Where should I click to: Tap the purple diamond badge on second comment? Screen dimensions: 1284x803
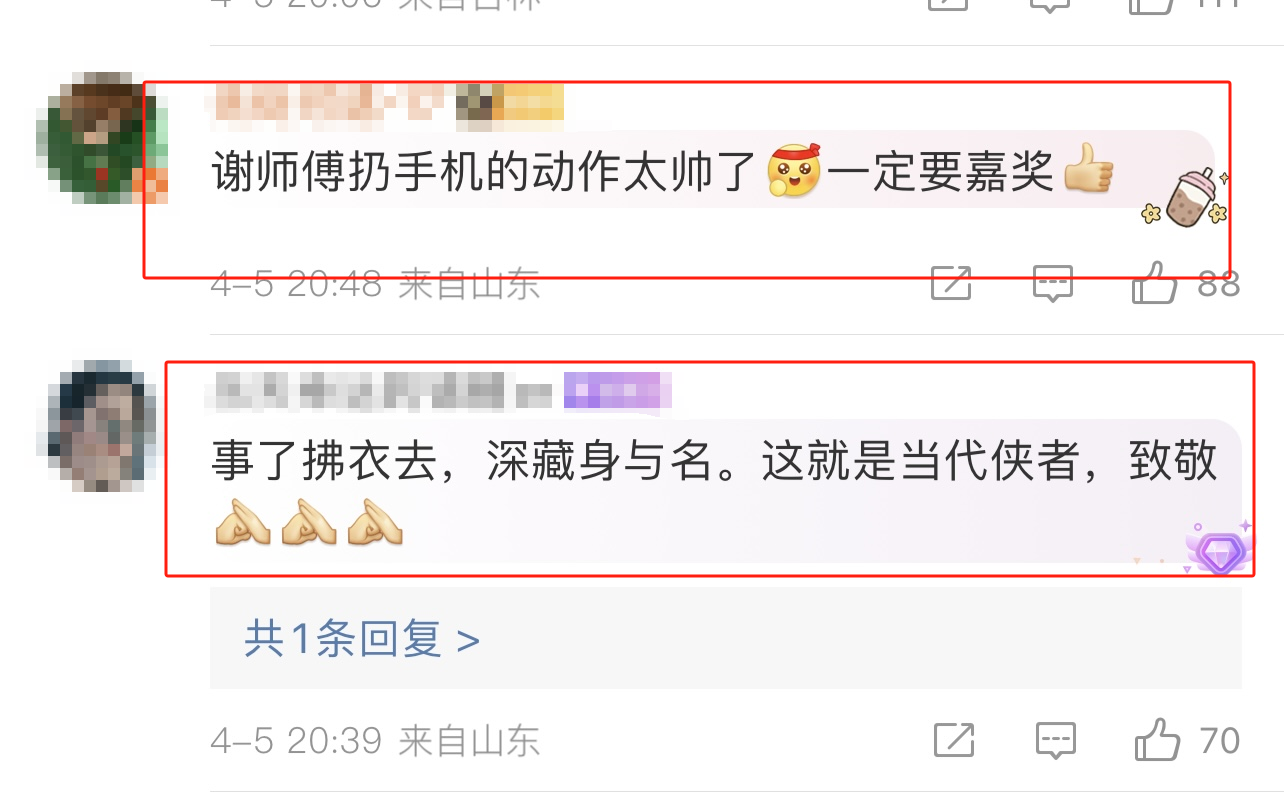click(1219, 549)
